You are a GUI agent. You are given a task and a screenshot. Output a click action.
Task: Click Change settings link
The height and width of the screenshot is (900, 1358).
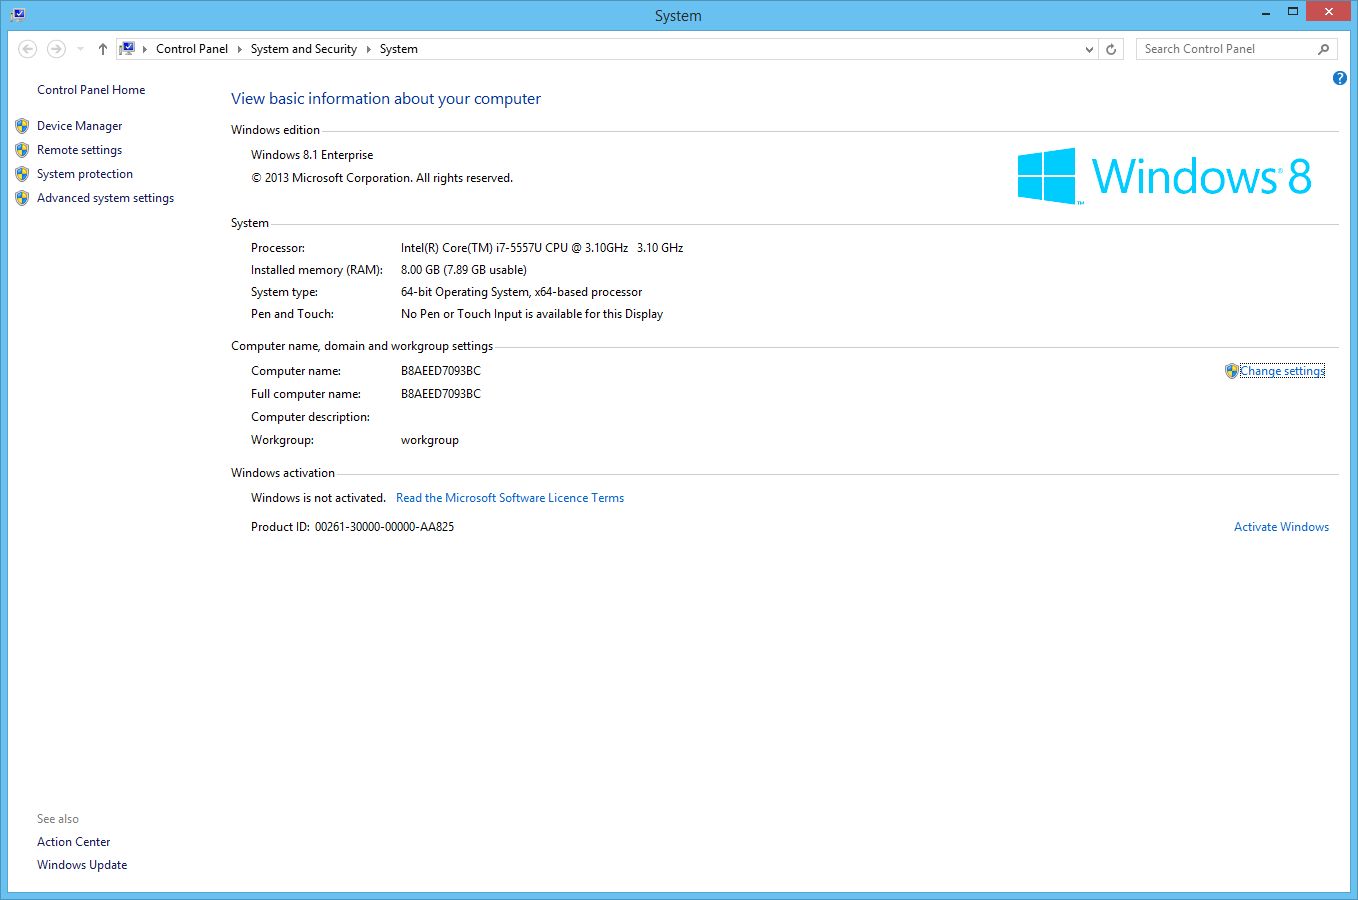coord(1282,371)
